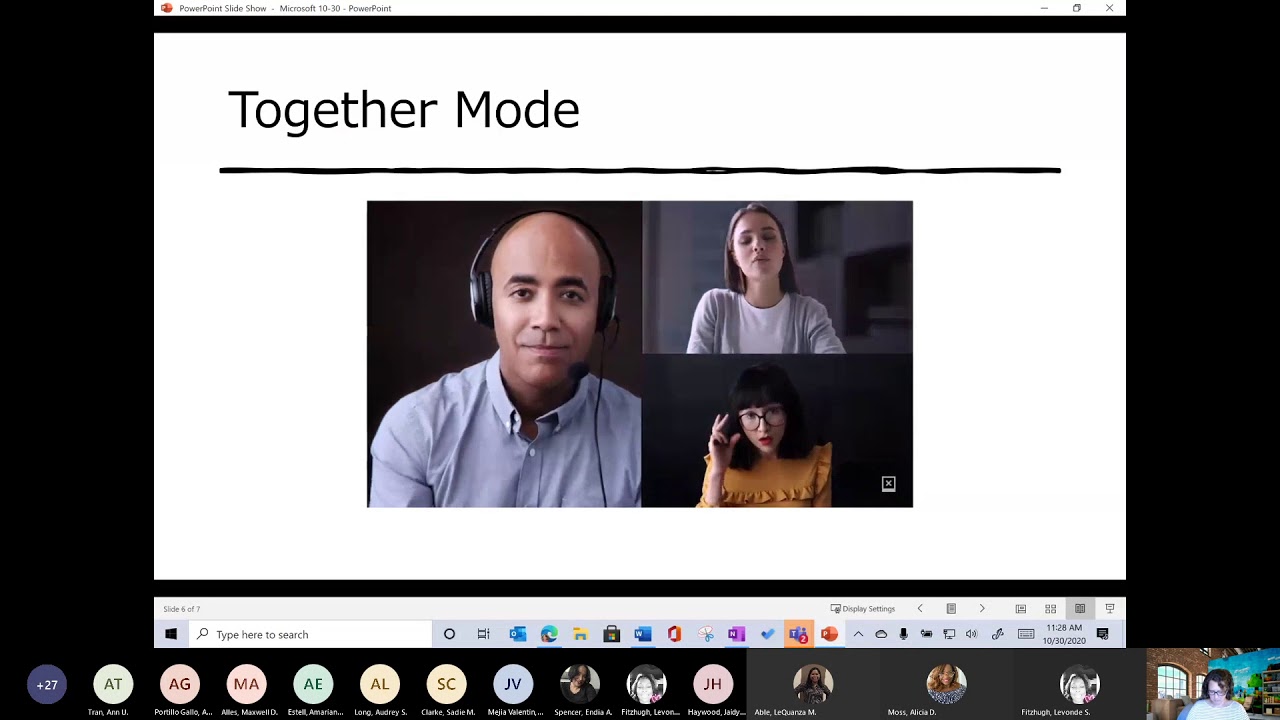Switch to Microsoft Teams on taskbar
Image resolution: width=1280 pixels, height=720 pixels.
[798, 634]
